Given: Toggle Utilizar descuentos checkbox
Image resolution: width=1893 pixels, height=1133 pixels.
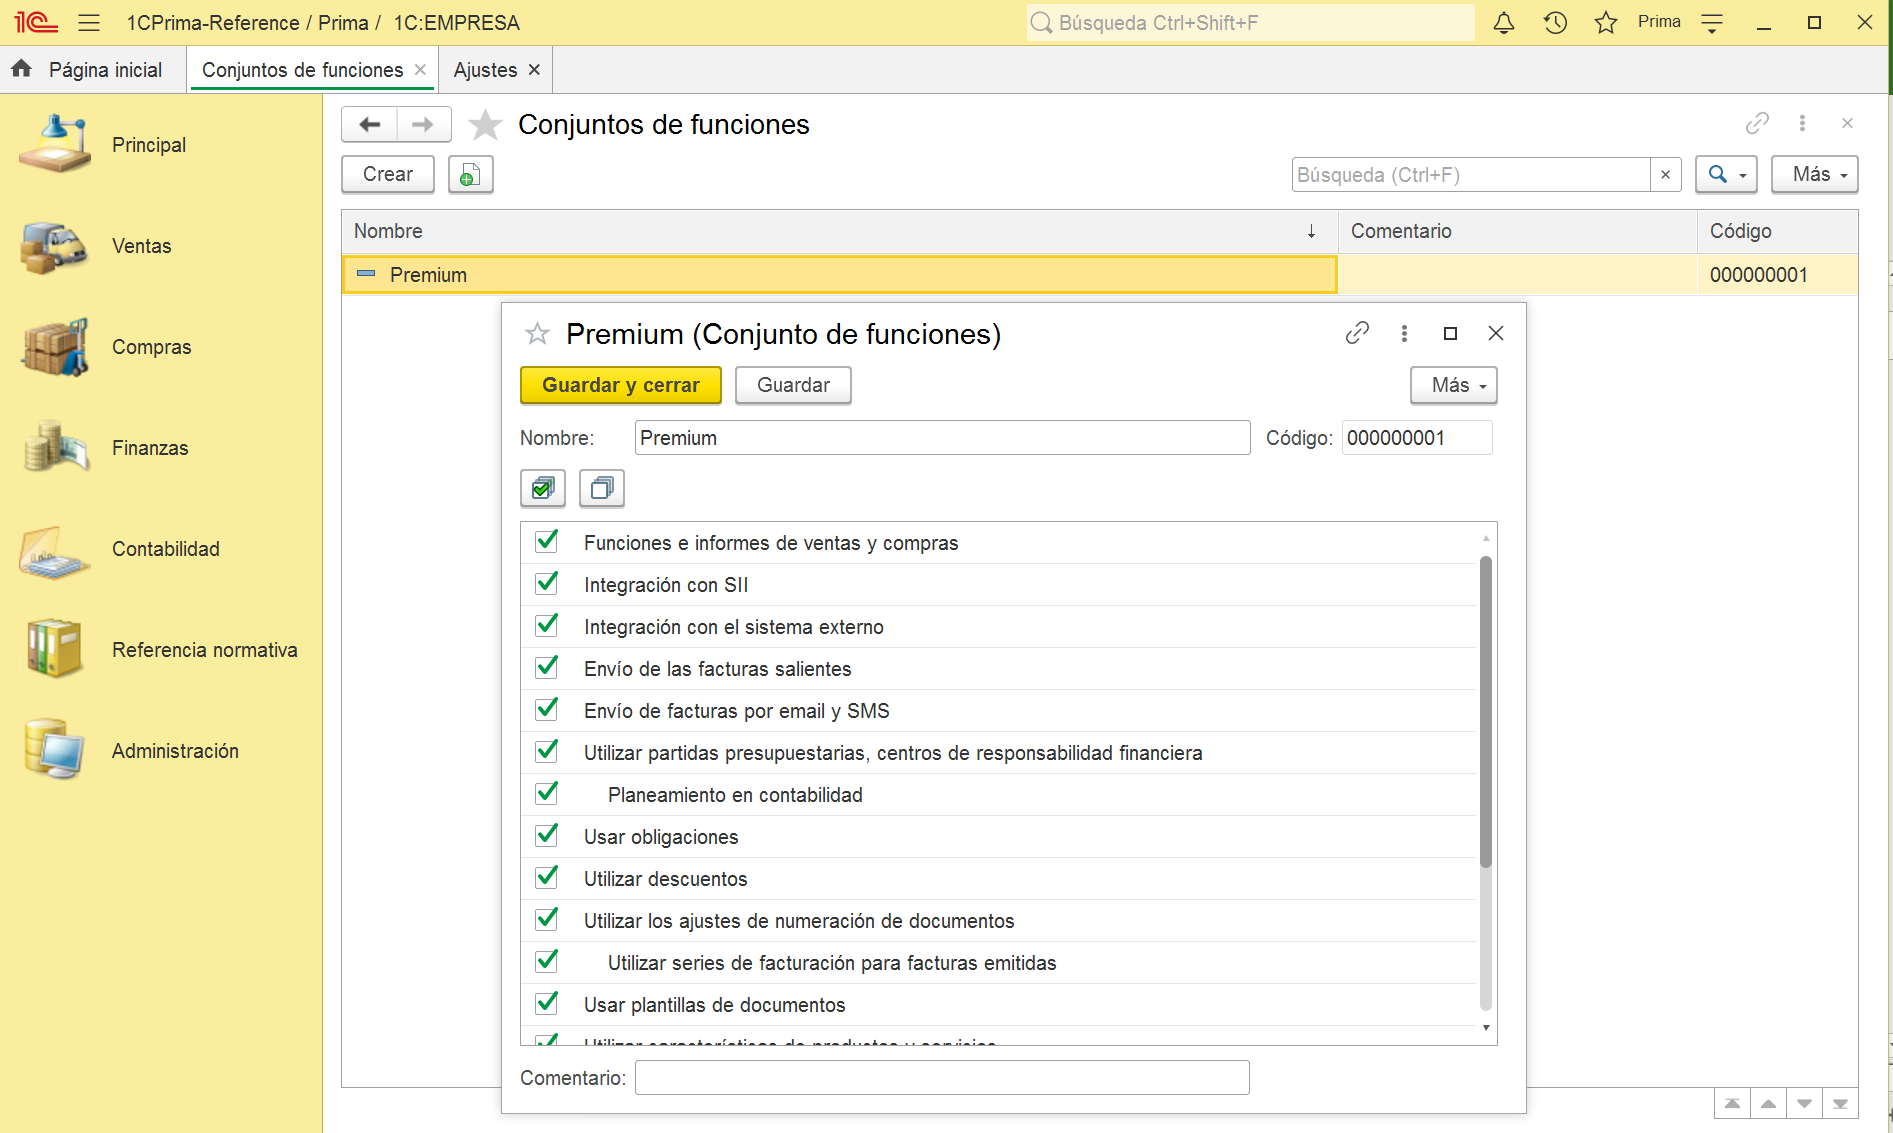Looking at the screenshot, I should [x=547, y=878].
